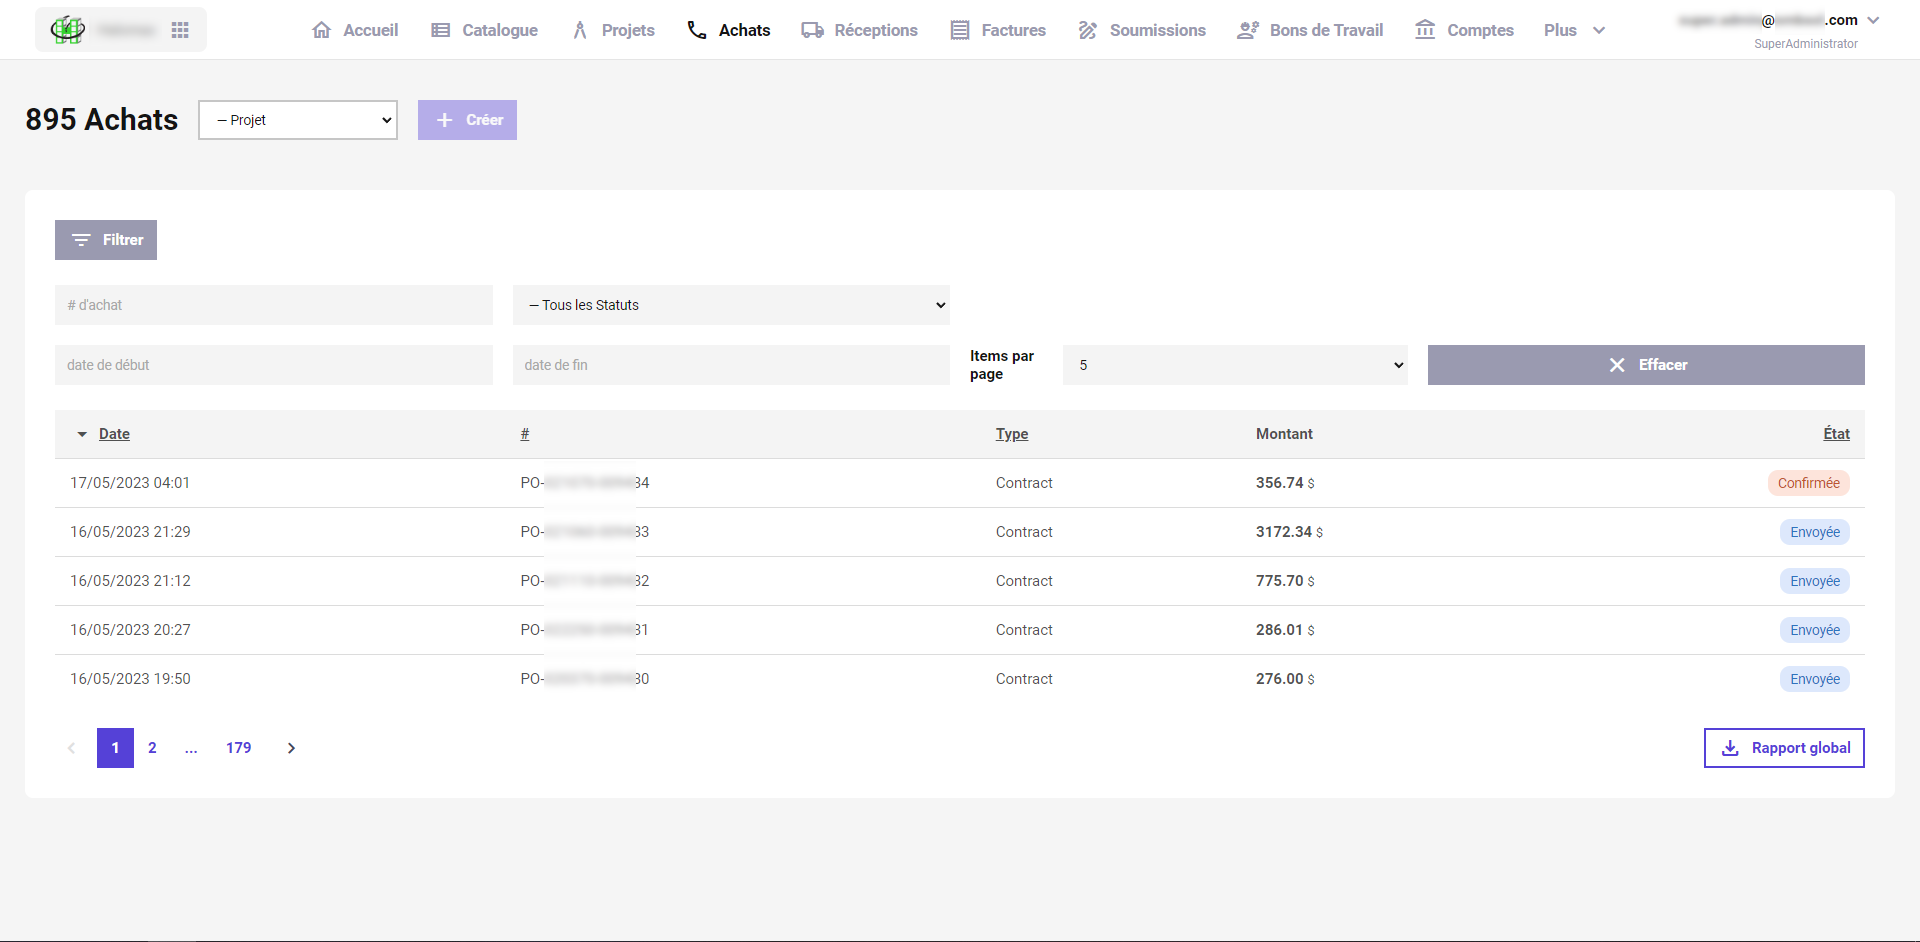Select the Catalogue icon in the navigation

pos(439,30)
